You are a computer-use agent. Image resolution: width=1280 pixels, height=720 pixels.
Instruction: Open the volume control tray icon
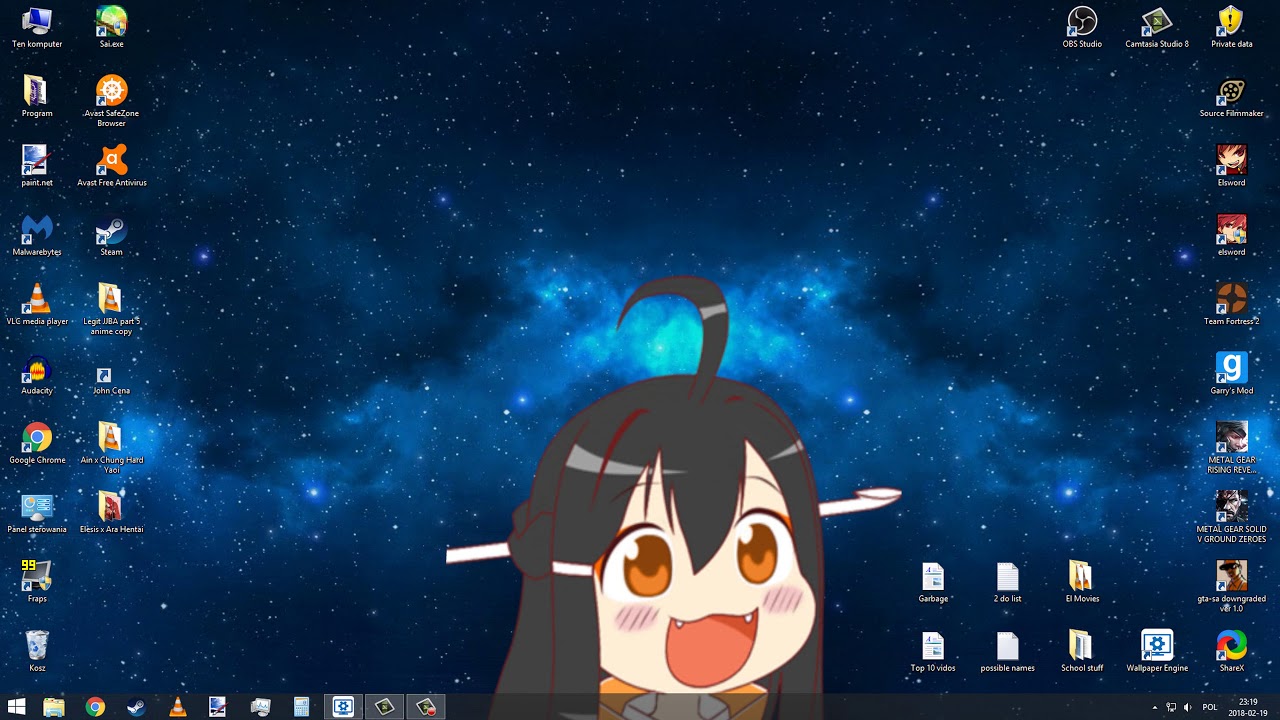(x=1188, y=707)
